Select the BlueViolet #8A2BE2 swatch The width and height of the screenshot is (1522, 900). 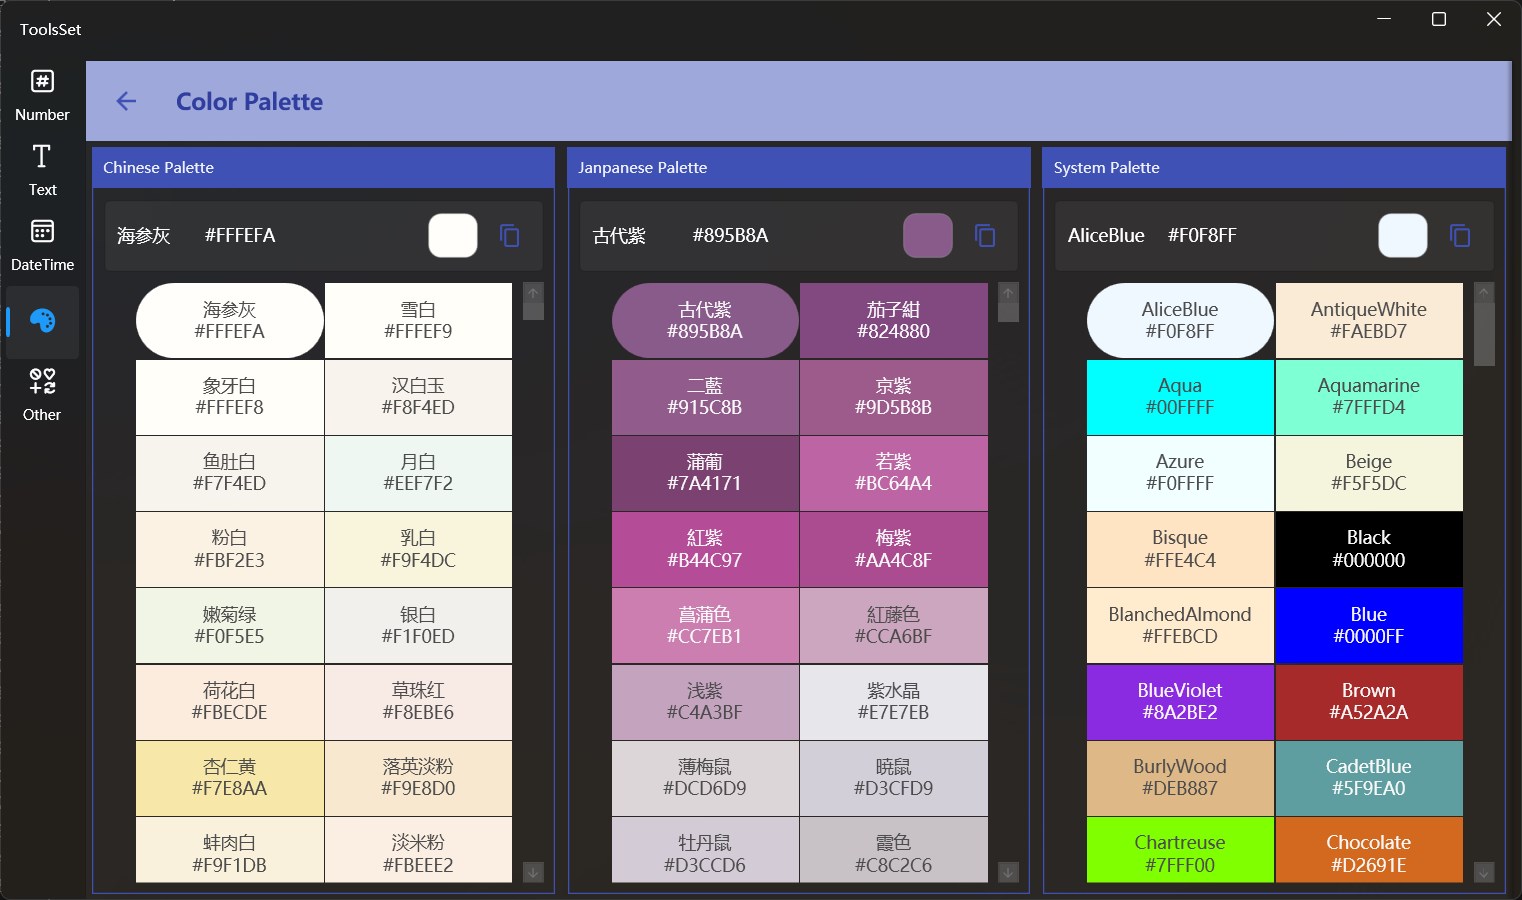pyautogui.click(x=1180, y=702)
